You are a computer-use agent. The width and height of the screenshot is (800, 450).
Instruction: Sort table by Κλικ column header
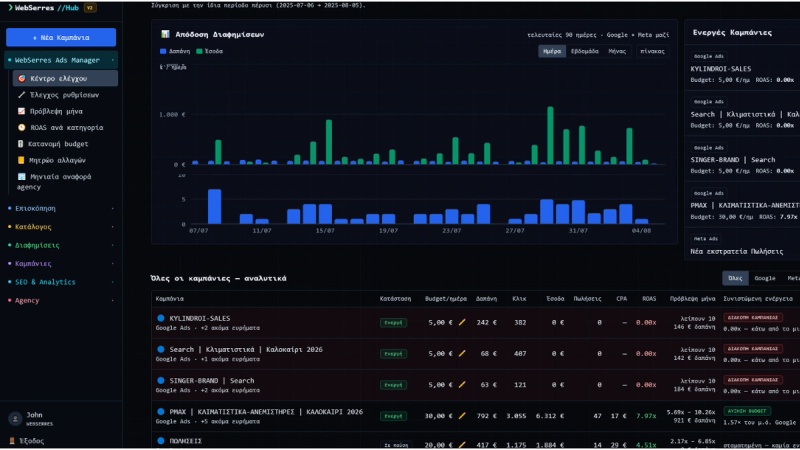pyautogui.click(x=519, y=298)
